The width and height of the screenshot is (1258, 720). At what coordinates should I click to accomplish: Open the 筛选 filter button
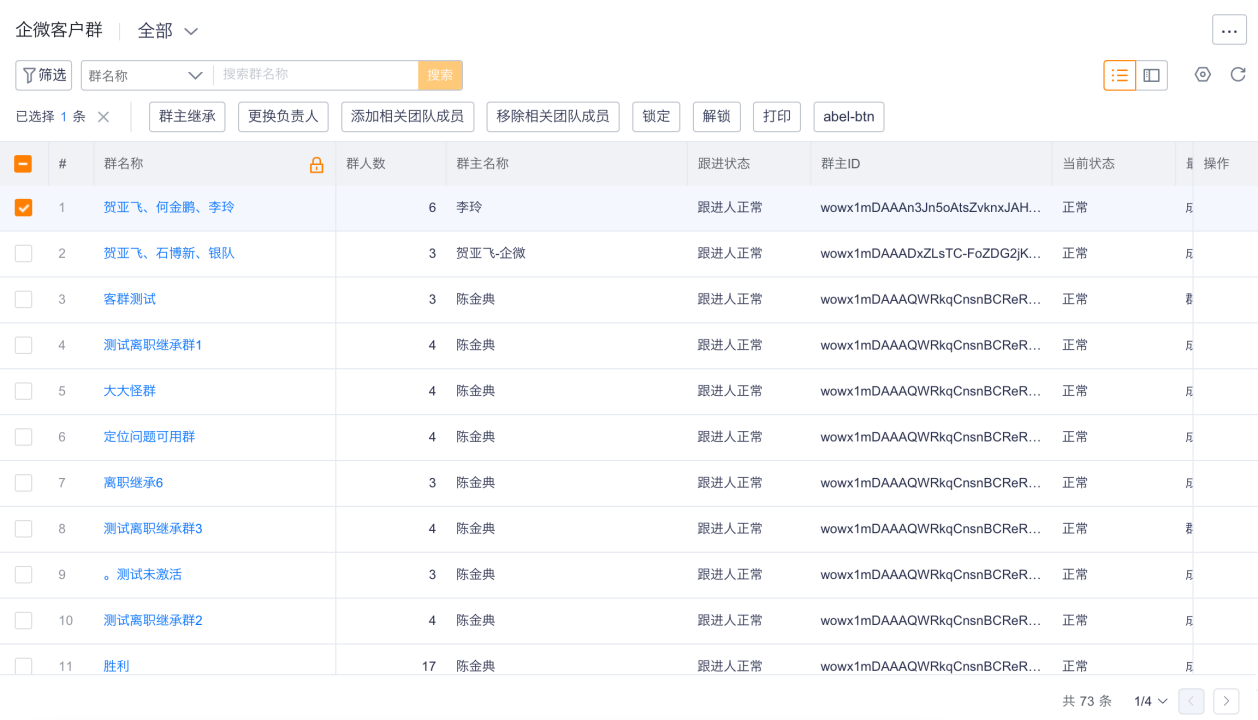[44, 75]
